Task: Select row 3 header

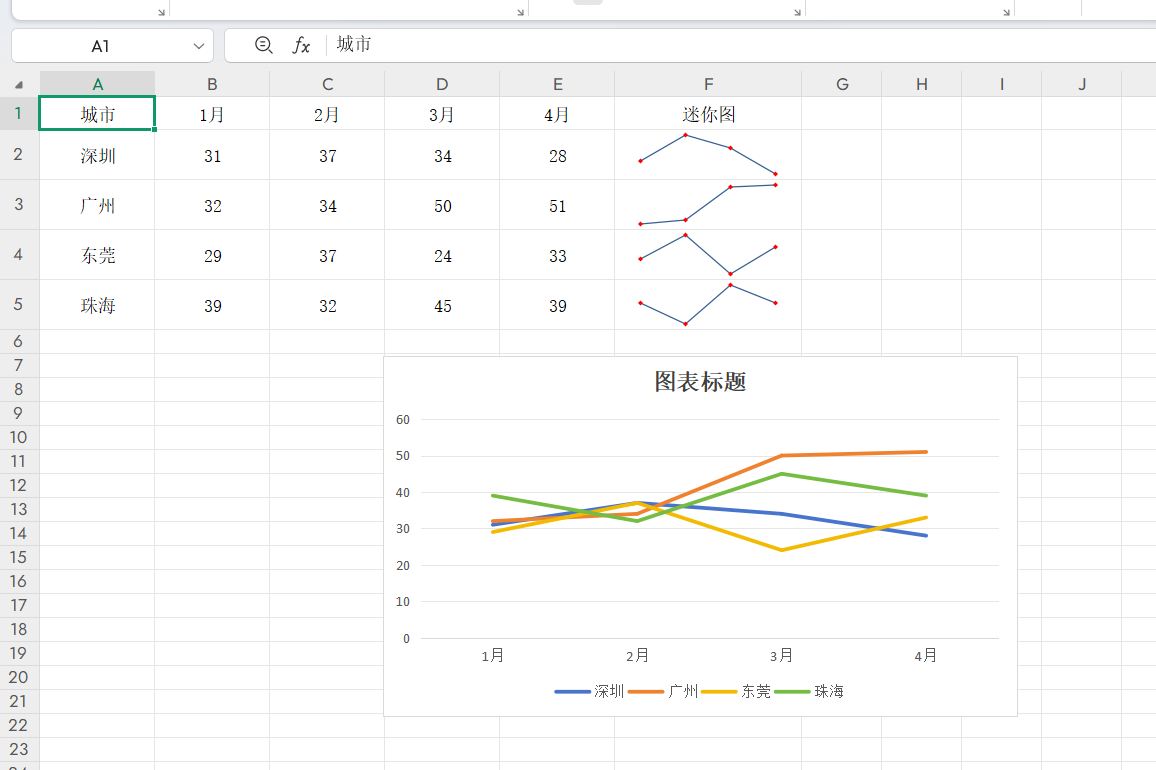Action: pyautogui.click(x=19, y=204)
